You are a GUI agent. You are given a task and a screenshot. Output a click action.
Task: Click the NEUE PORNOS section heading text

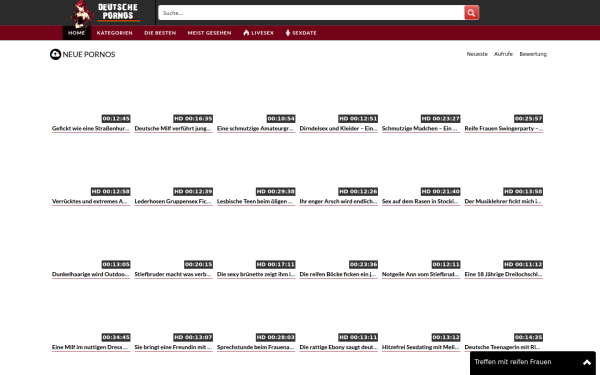coord(89,54)
